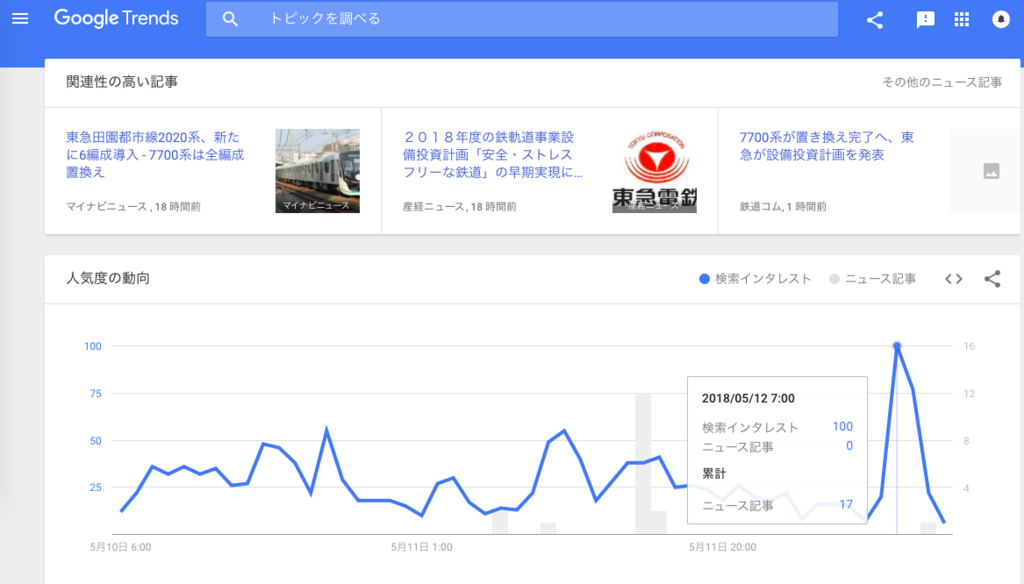This screenshot has width=1024, height=584.
Task: Click the grey ニュース記事 legend dot
Action: point(834,279)
